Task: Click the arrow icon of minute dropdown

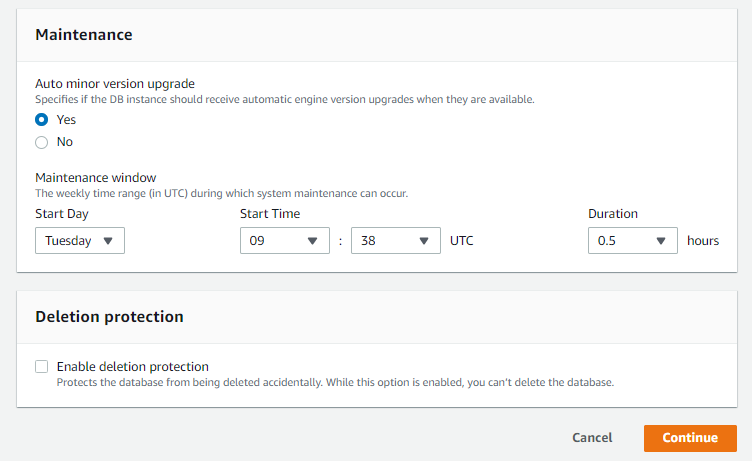Action: tap(424, 241)
